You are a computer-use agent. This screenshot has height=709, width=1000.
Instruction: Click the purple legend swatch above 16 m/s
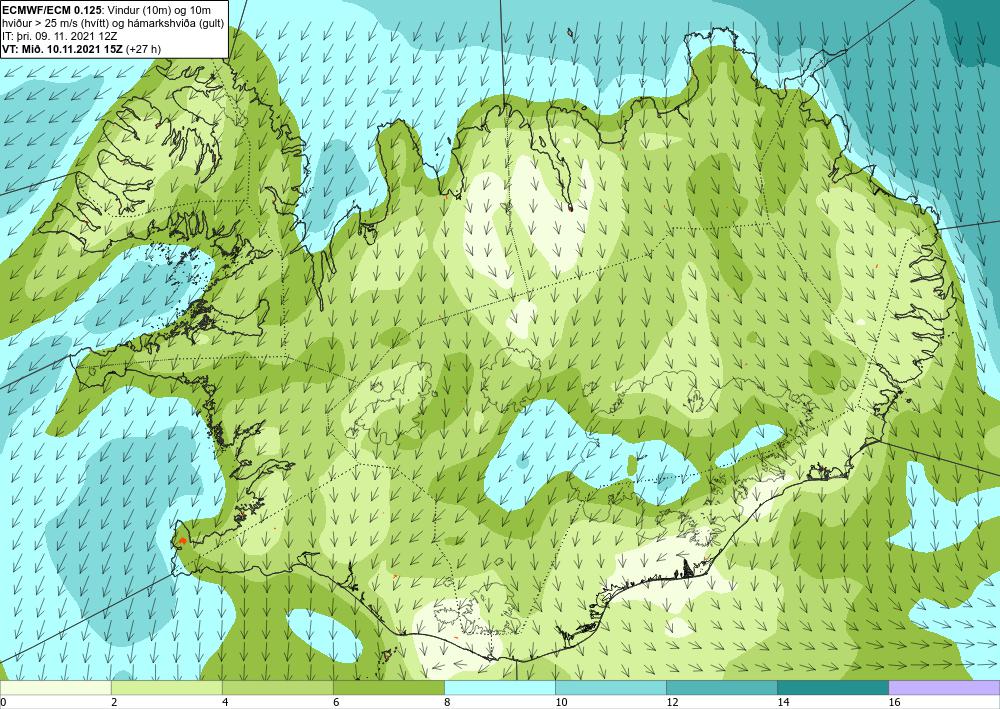(x=944, y=688)
